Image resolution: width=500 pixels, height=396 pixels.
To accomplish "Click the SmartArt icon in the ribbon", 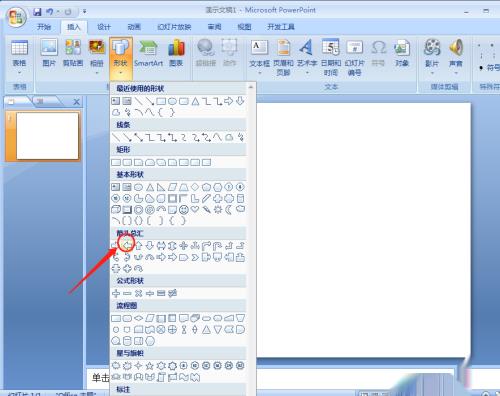I will 148,53.
